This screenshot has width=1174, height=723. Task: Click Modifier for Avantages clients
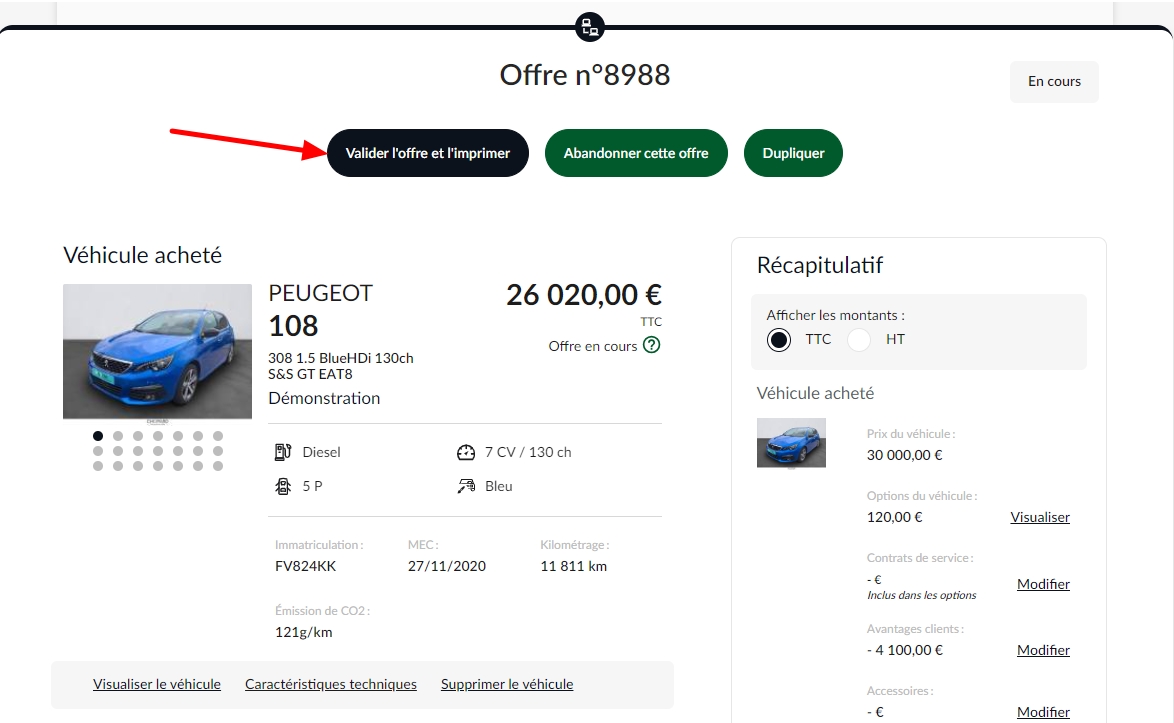point(1043,650)
